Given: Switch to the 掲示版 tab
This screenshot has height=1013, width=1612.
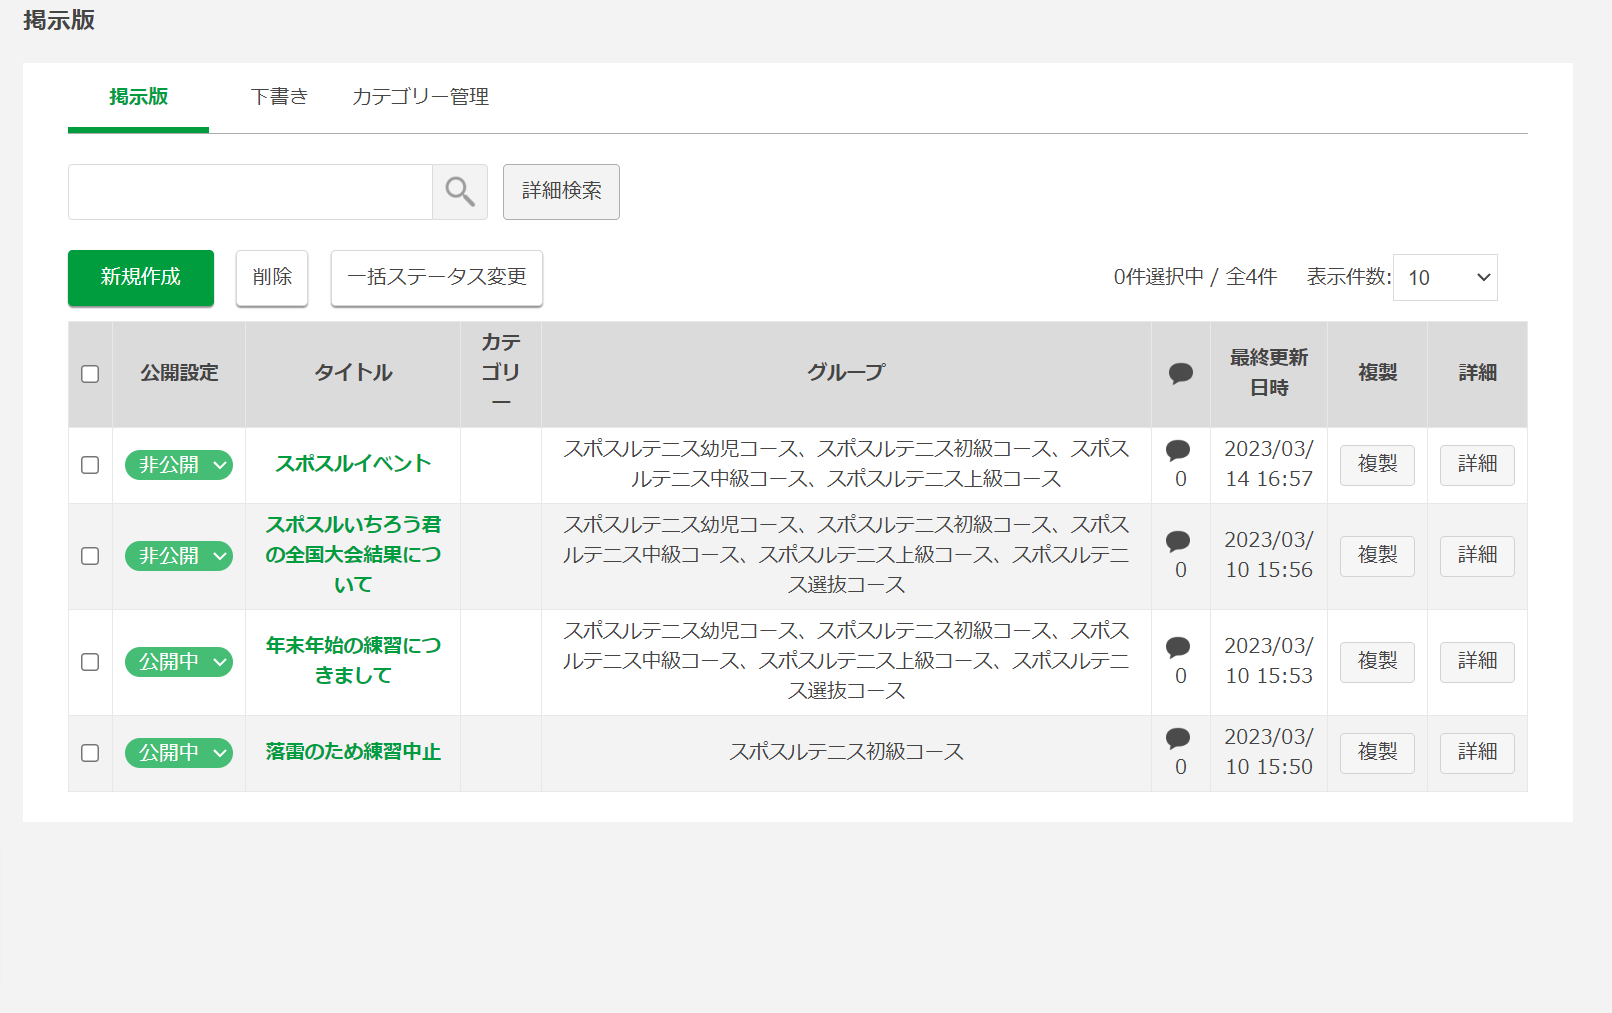Looking at the screenshot, I should (x=139, y=97).
